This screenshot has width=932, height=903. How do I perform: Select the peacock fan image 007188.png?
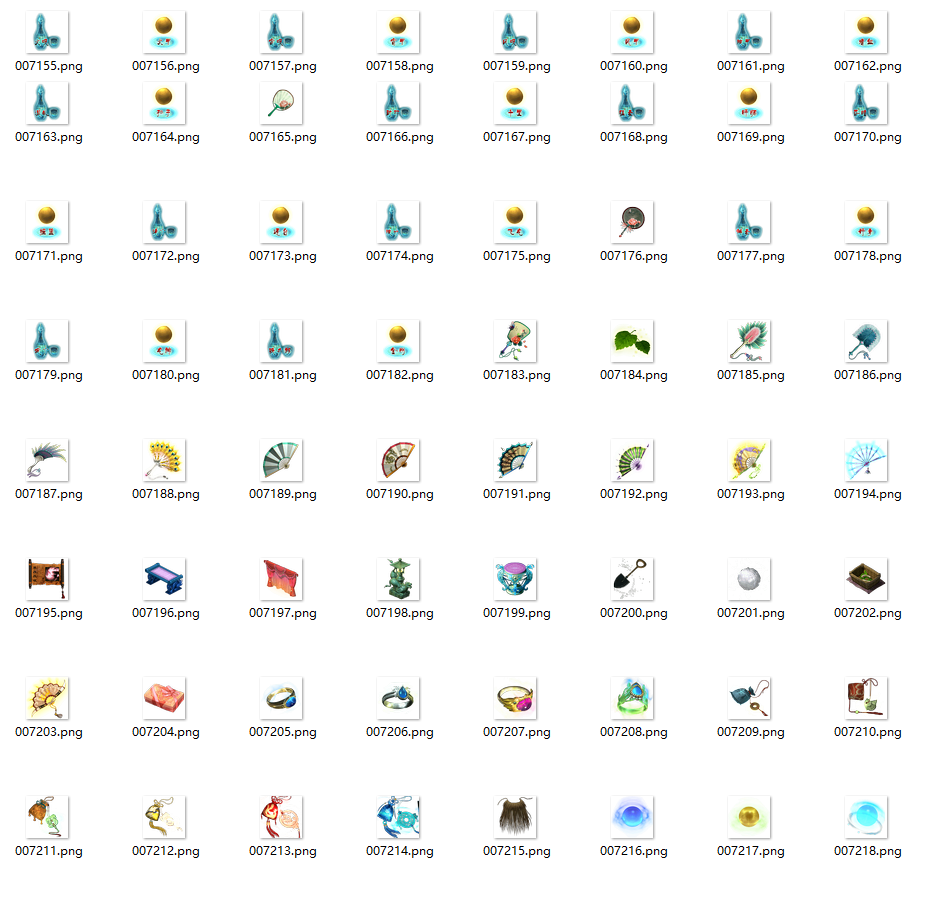tap(165, 459)
